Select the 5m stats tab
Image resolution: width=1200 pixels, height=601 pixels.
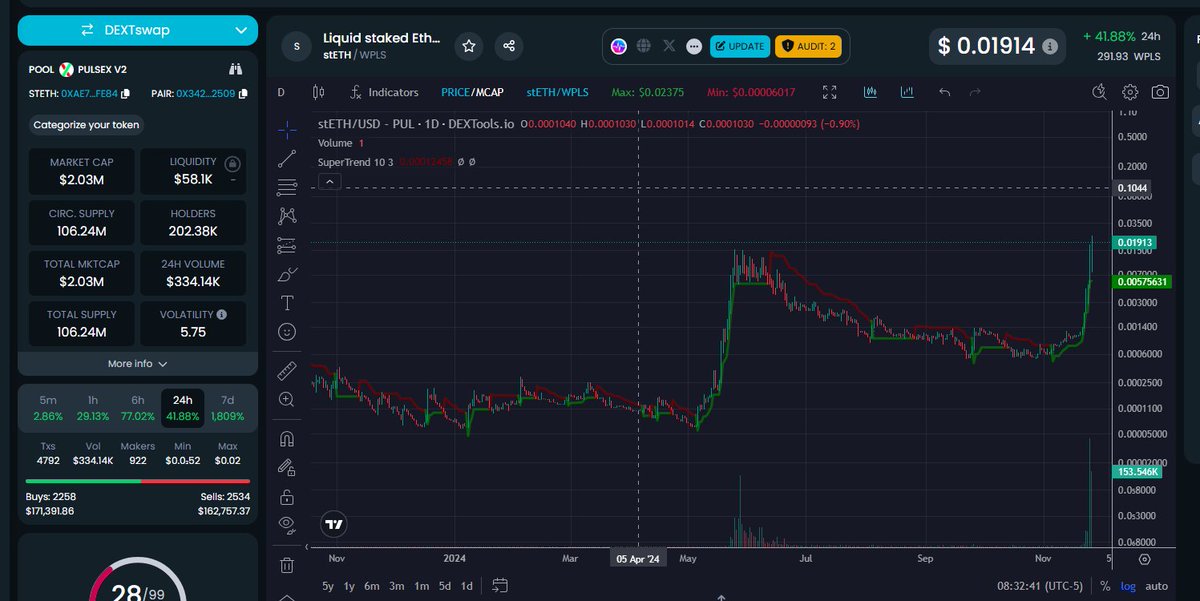tap(48, 407)
